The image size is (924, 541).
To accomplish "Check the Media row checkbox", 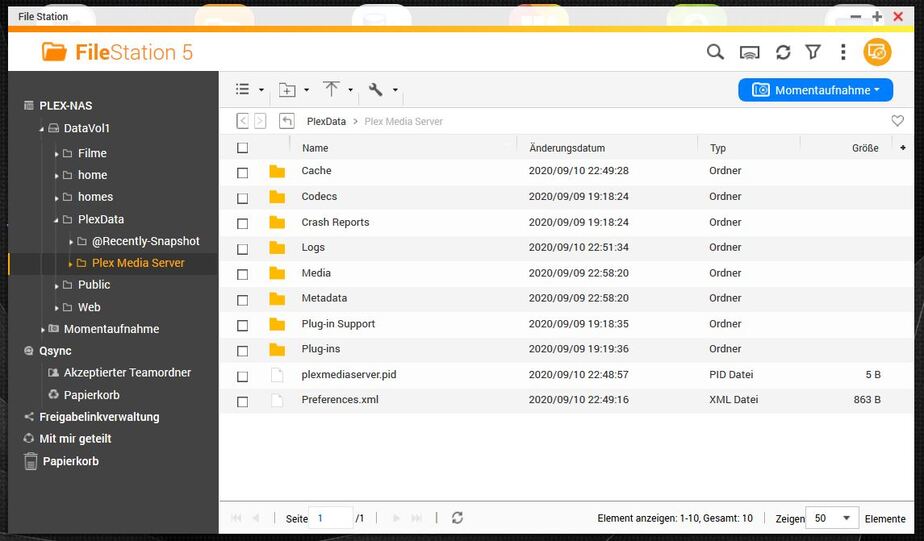I will (x=242, y=274).
